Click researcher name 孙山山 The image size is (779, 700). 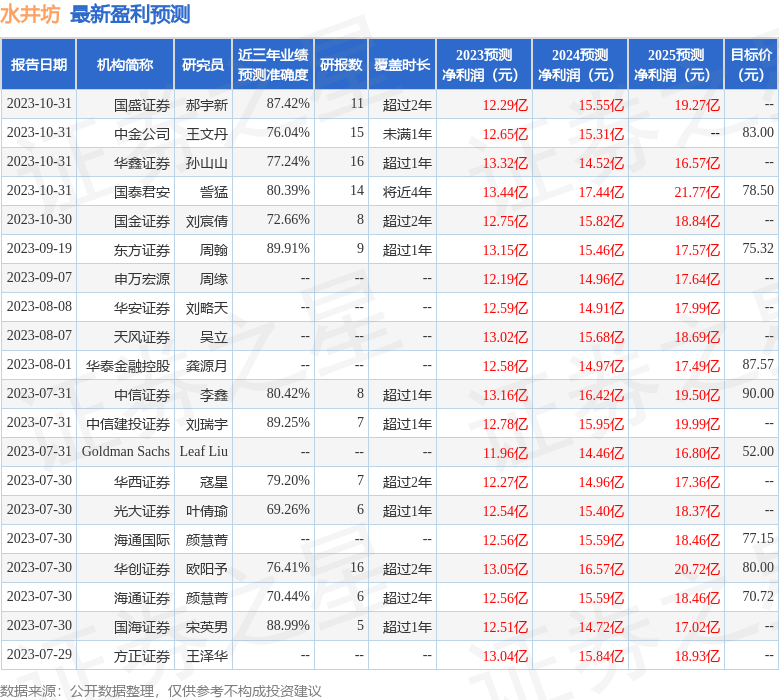click(x=207, y=163)
